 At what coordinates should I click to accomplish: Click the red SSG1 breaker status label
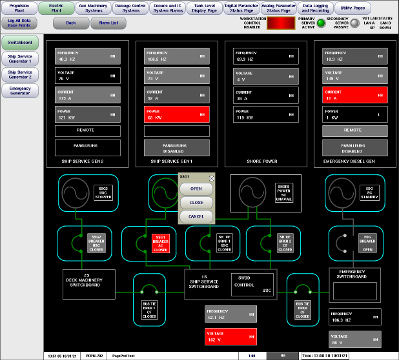161,243
